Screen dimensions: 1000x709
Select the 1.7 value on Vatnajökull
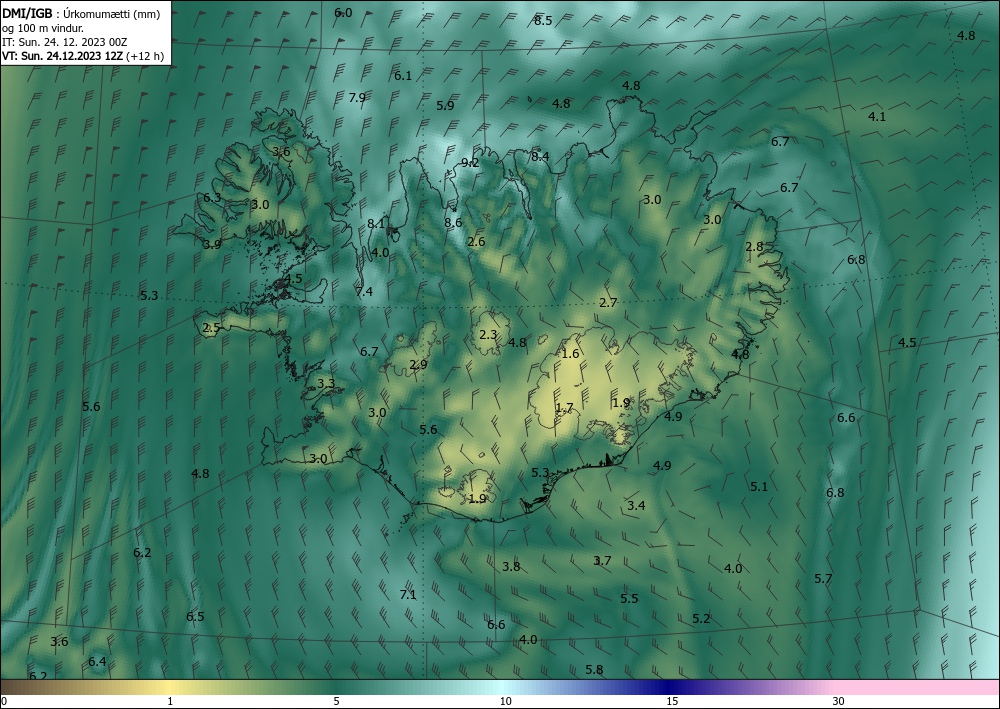click(x=564, y=408)
